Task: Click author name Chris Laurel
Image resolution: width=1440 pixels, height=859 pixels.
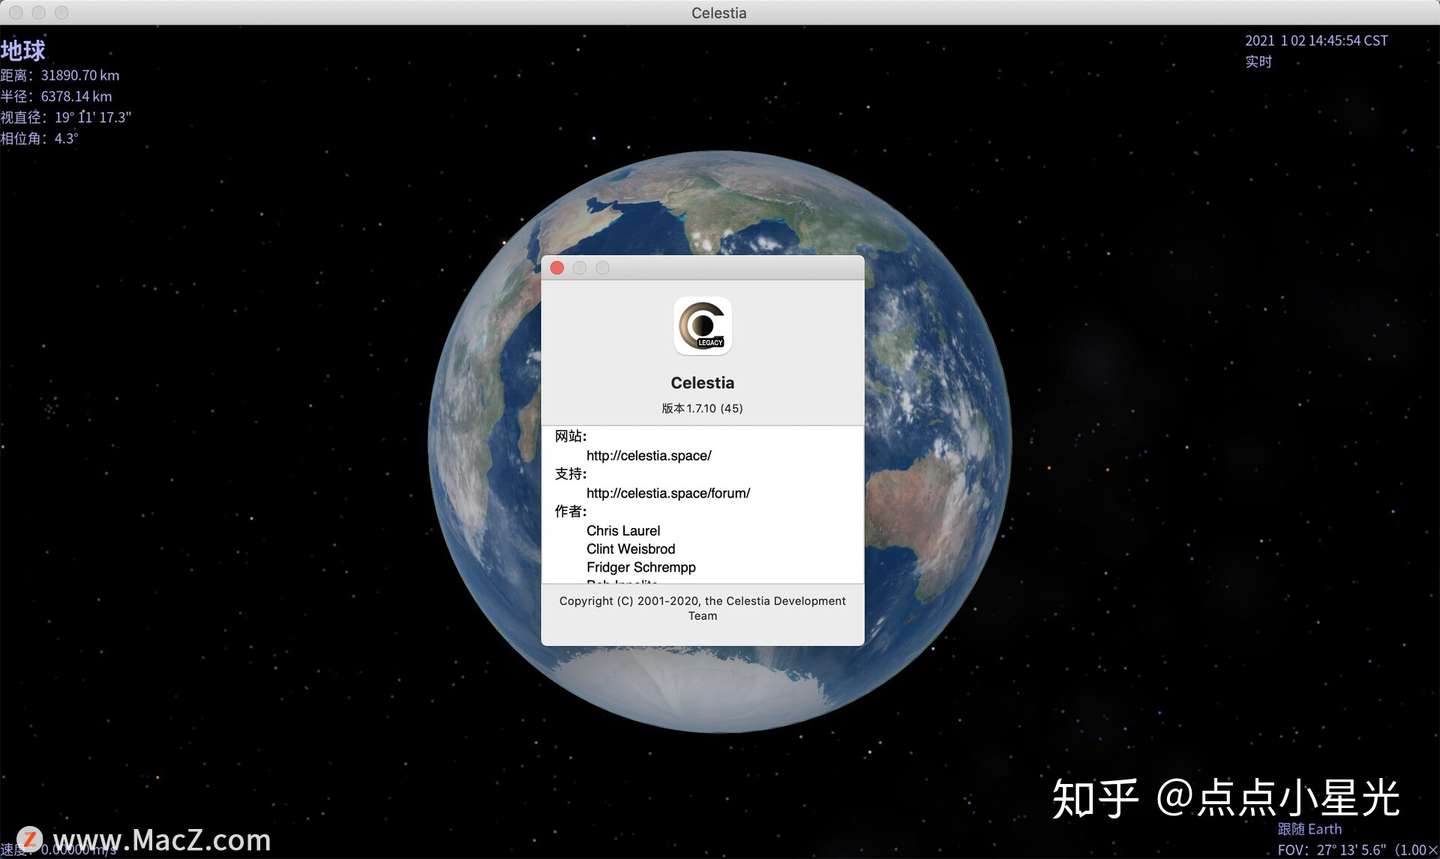Action: 623,530
